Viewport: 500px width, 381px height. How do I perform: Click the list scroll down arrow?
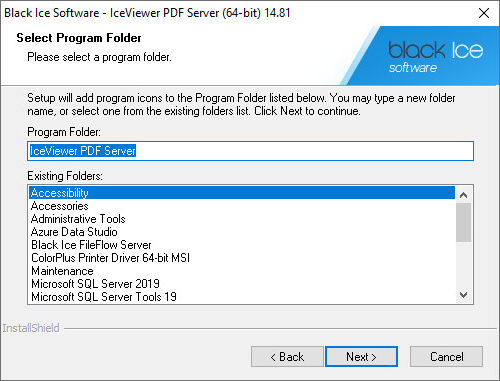pyautogui.click(x=463, y=295)
